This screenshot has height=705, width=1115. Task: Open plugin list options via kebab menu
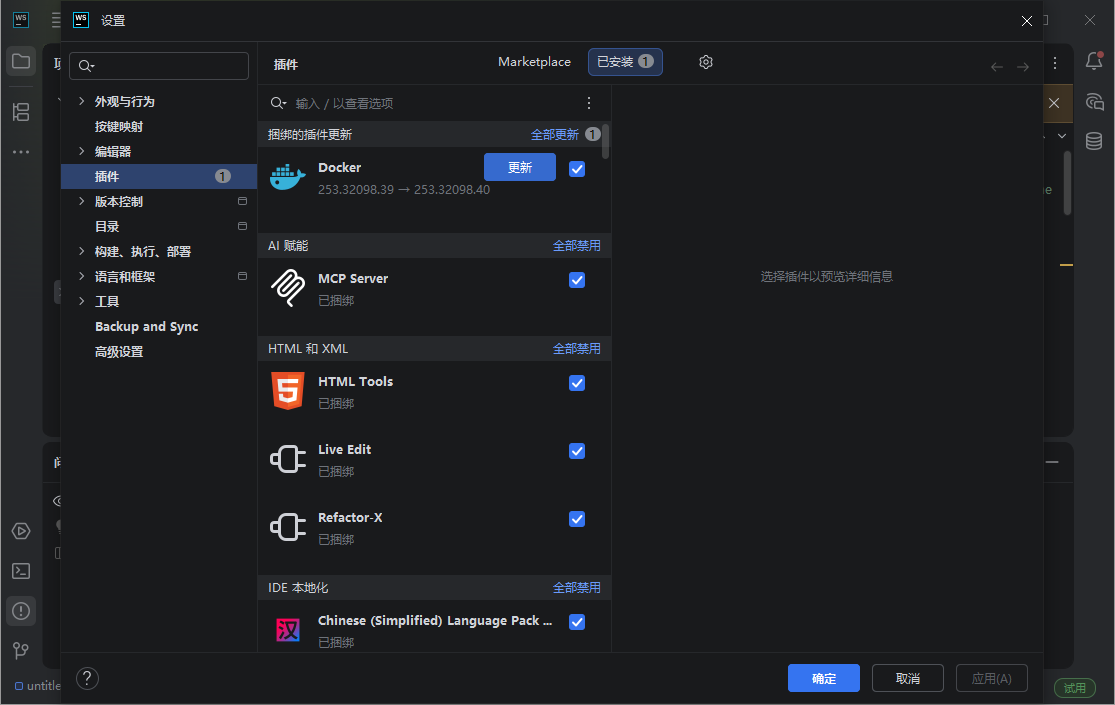(589, 103)
